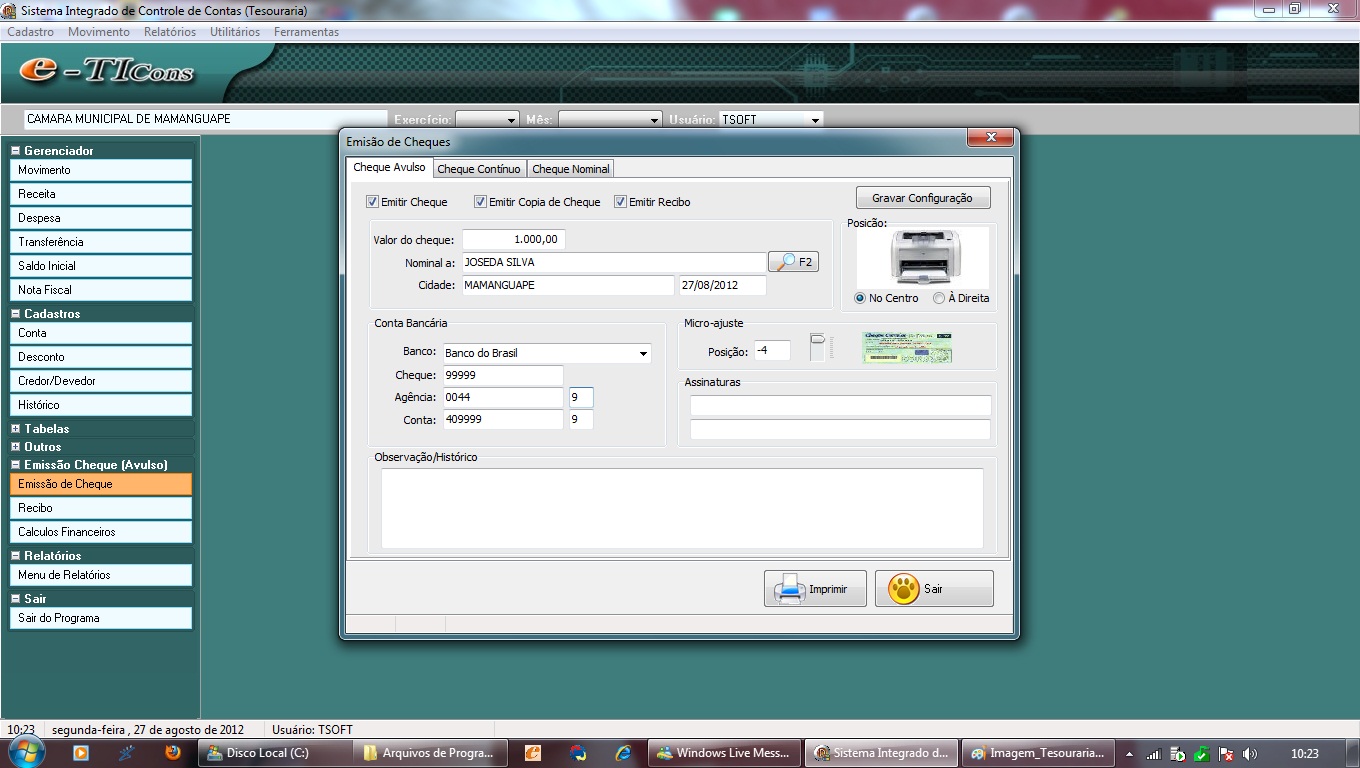This screenshot has width=1360, height=768.
Task: Expand the Usuário TSOFT dropdown
Action: pos(815,120)
